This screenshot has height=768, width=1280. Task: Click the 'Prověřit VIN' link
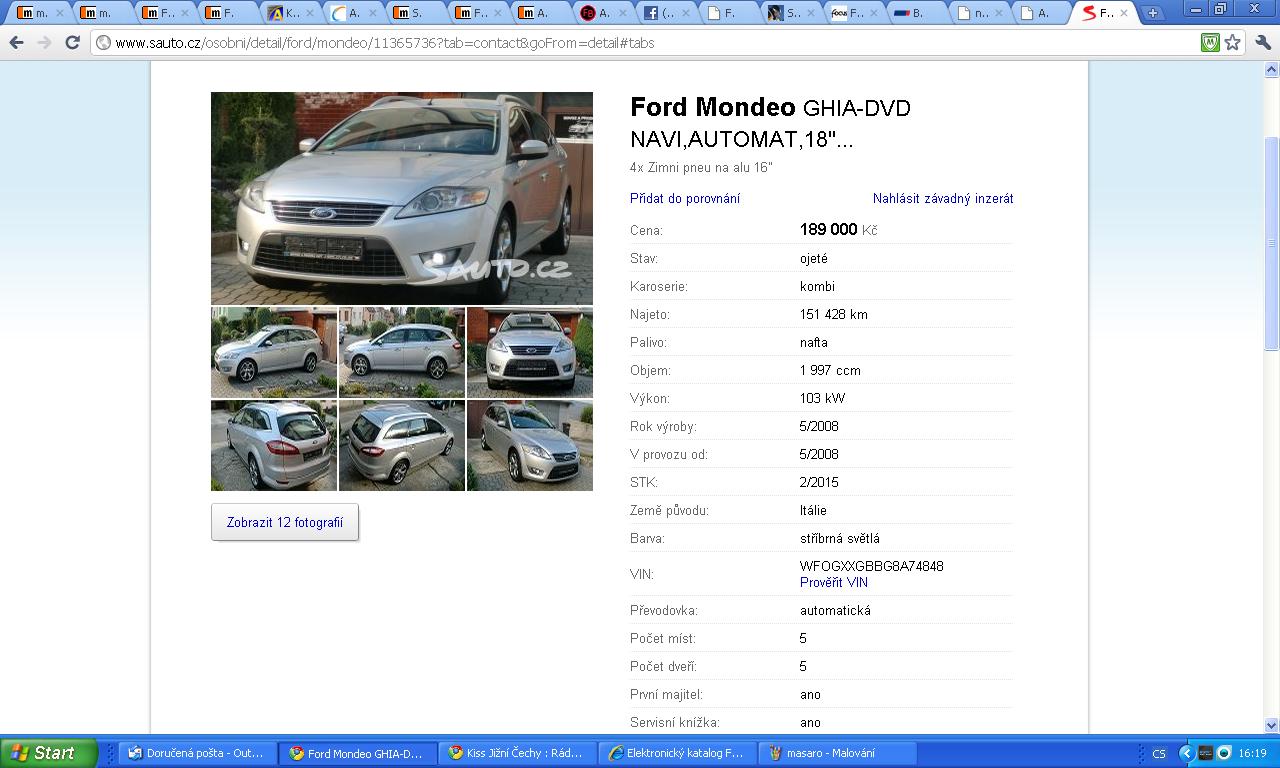pyautogui.click(x=833, y=582)
